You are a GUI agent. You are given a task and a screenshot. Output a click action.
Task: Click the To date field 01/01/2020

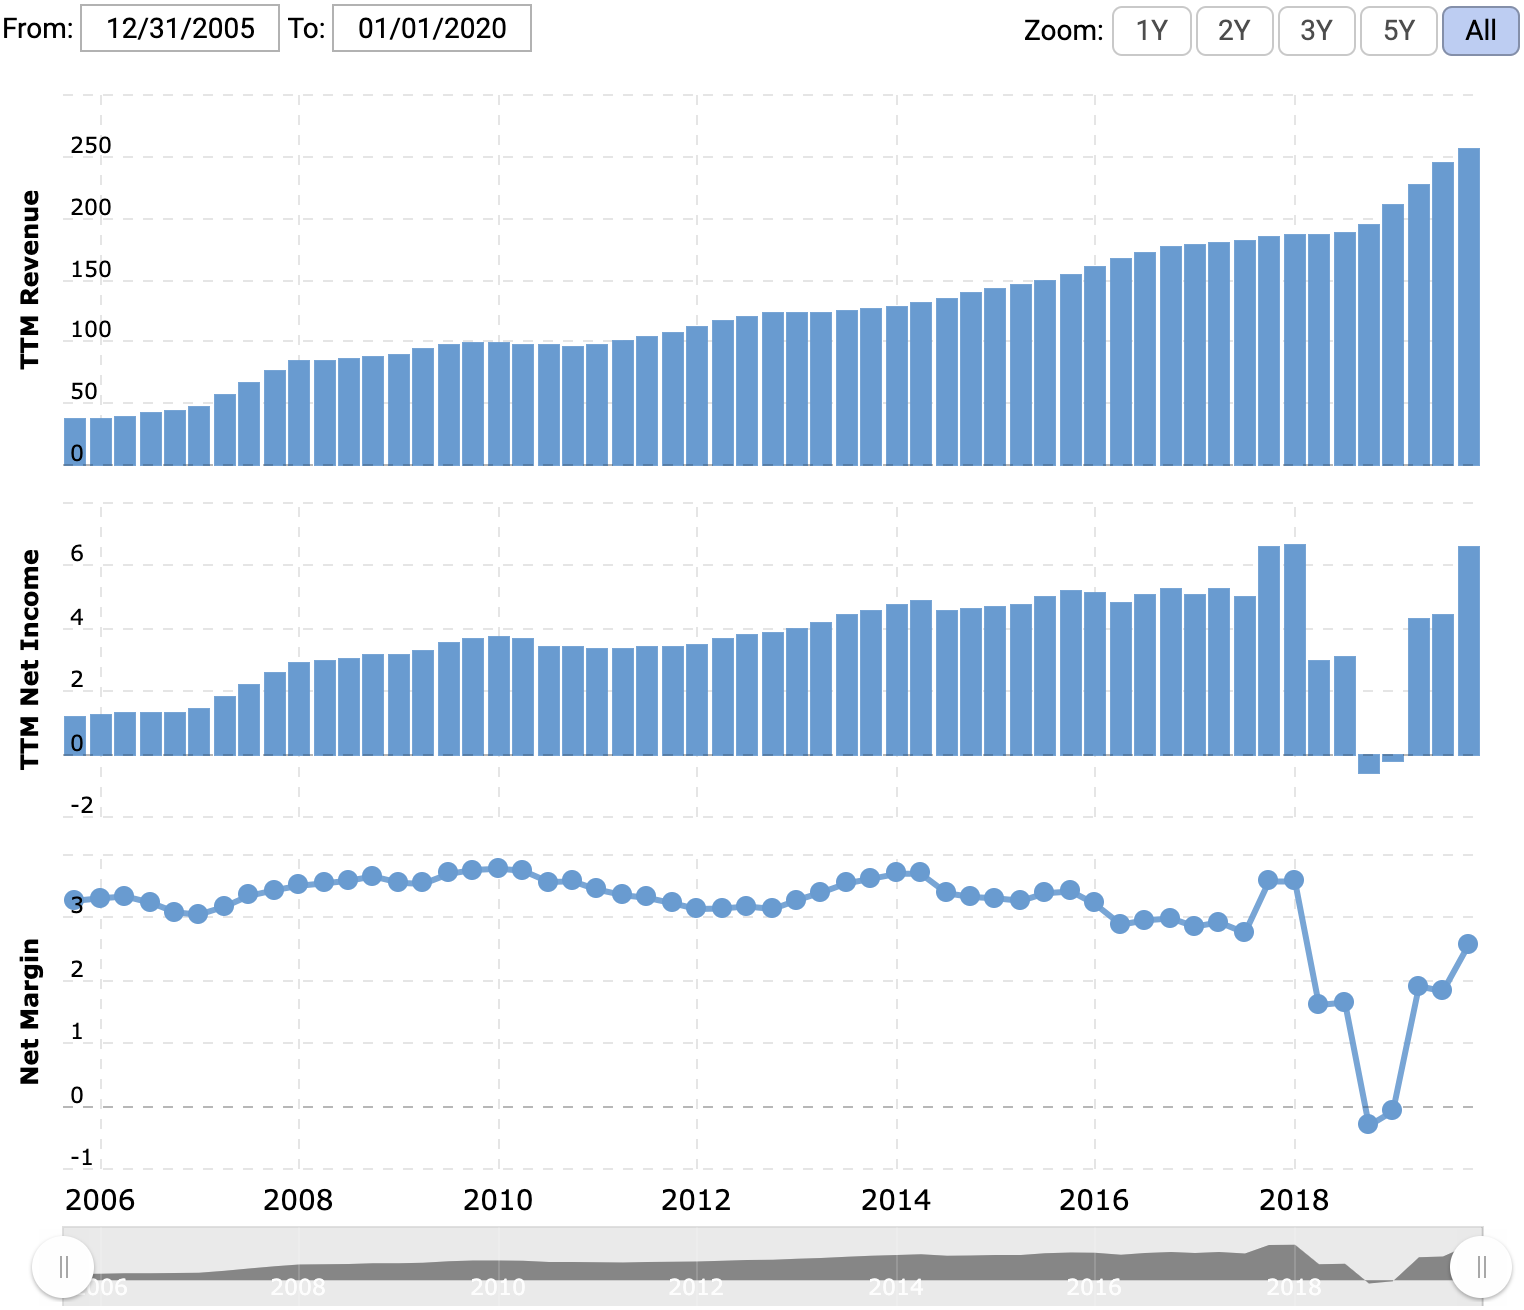point(432,28)
